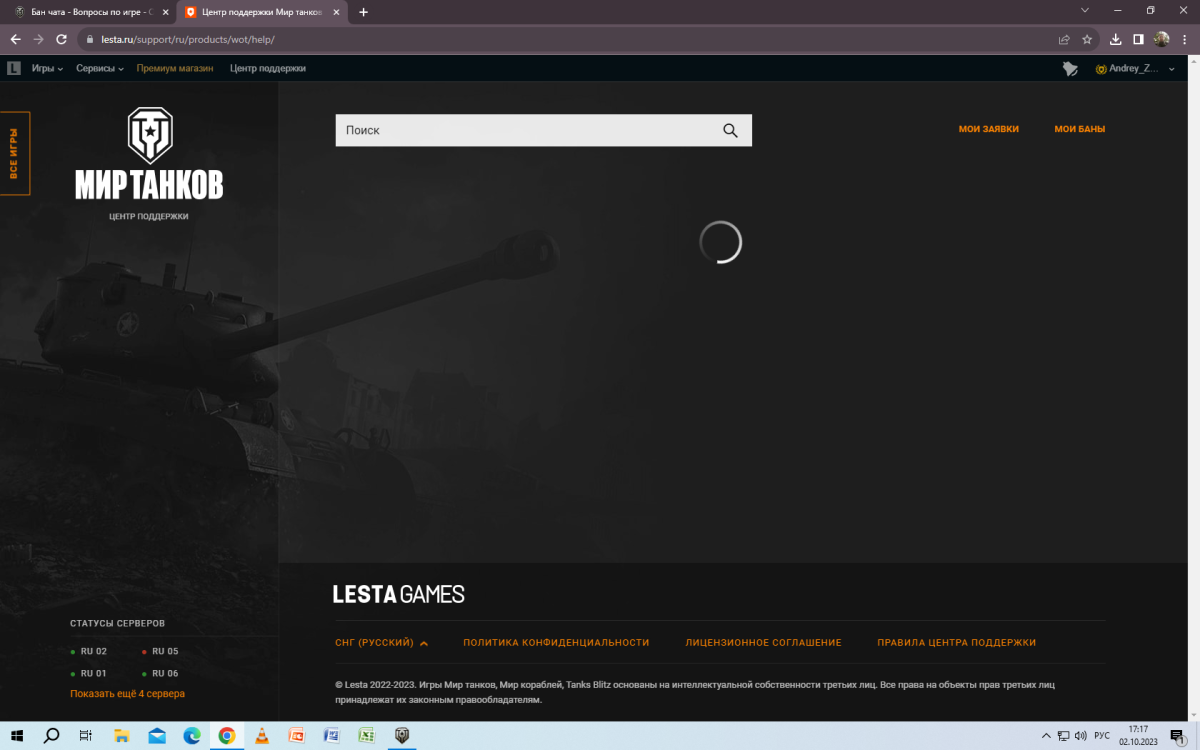This screenshot has width=1200, height=750.
Task: Open the Windows notification center icon
Action: (x=1177, y=736)
